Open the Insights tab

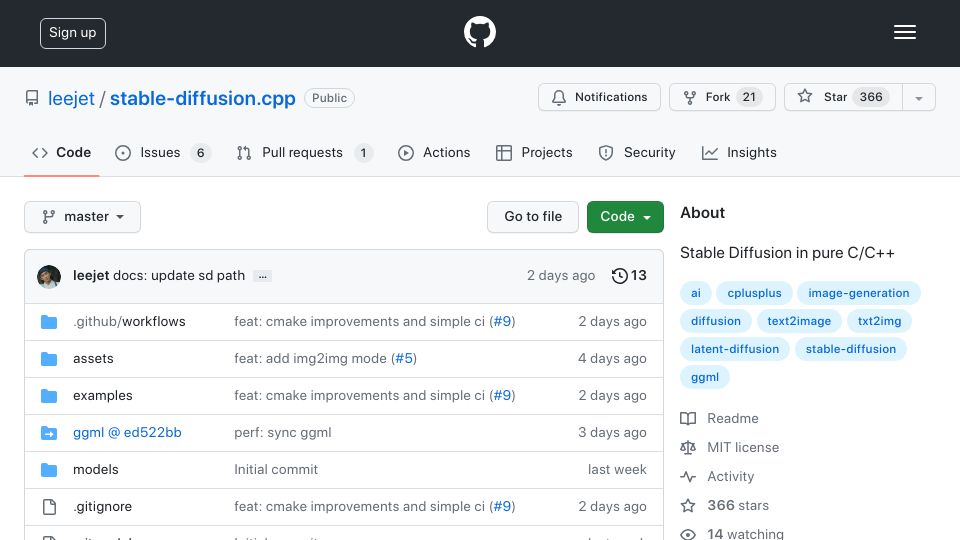739,152
